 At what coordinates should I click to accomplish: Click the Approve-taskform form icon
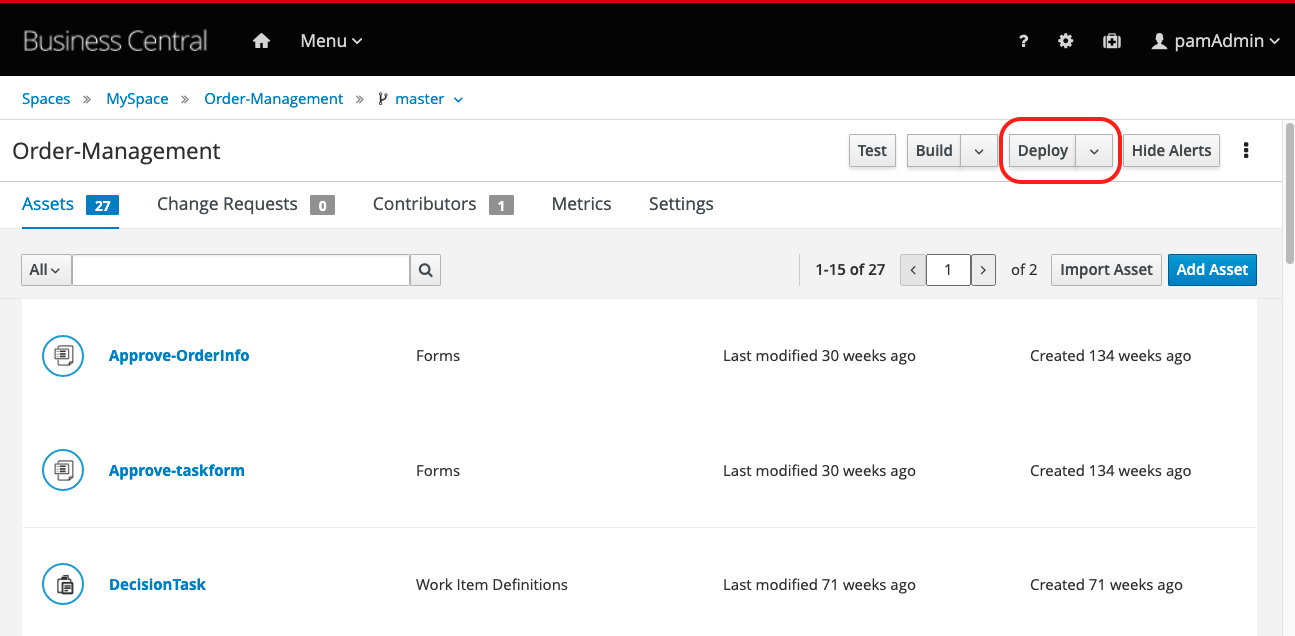point(63,470)
